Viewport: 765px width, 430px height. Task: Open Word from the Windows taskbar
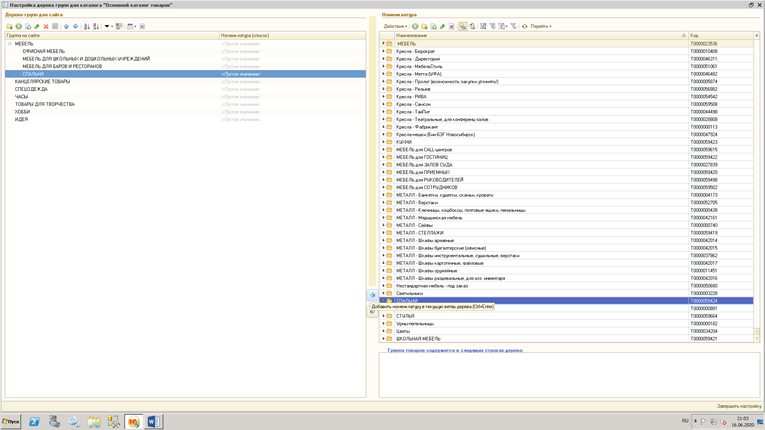pyautogui.click(x=153, y=422)
